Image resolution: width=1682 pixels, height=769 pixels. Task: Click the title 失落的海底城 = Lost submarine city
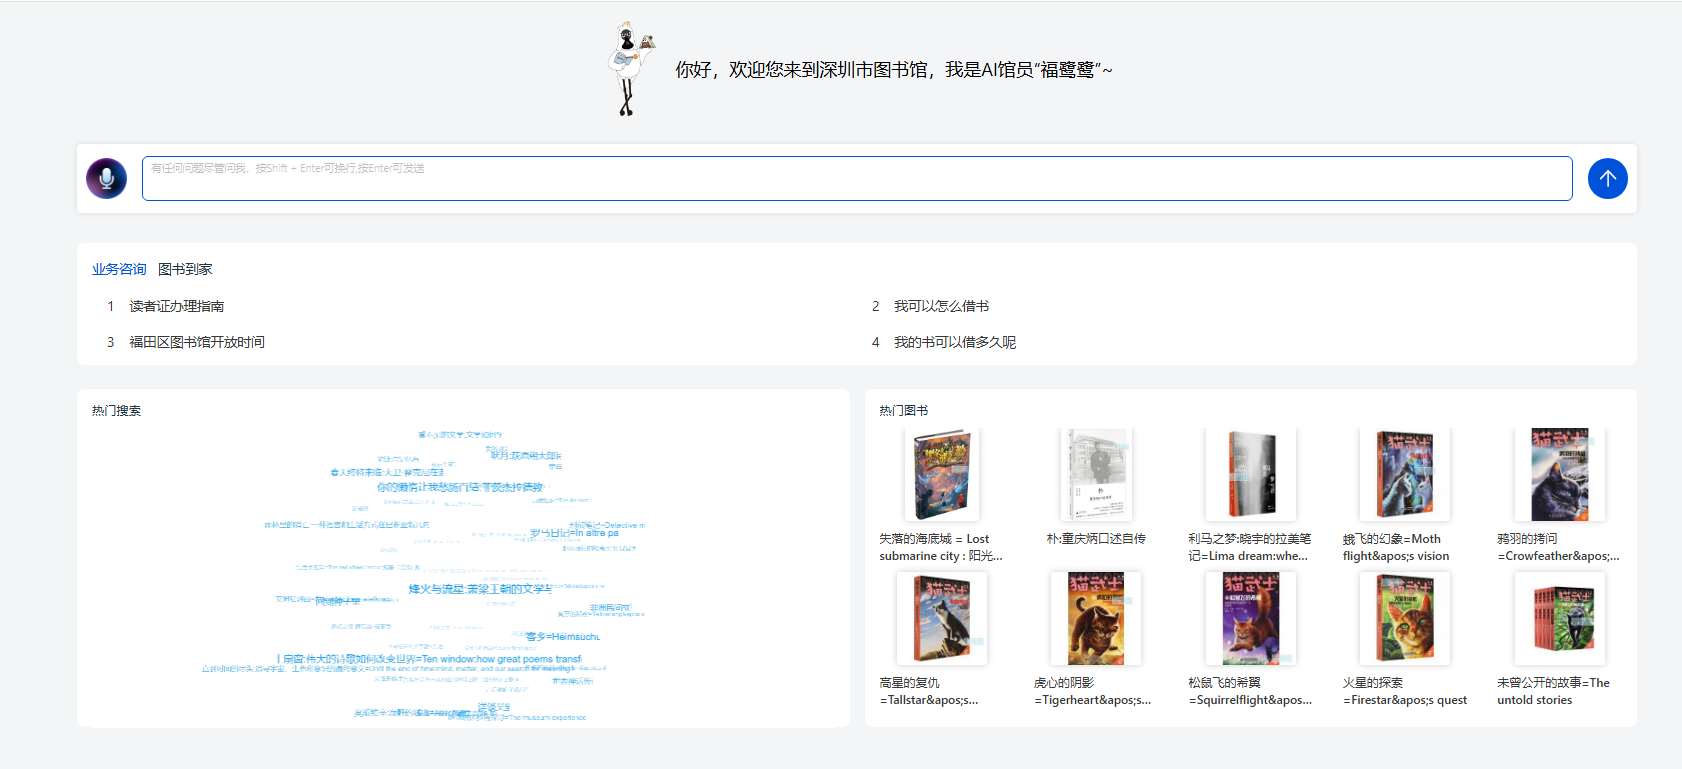941,547
